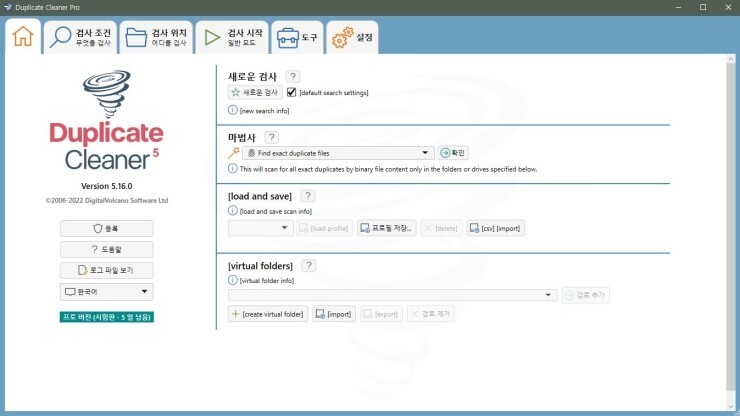This screenshot has height=416, width=740.
Task: Switch to the 검사 조건 tab
Action: pos(81,37)
